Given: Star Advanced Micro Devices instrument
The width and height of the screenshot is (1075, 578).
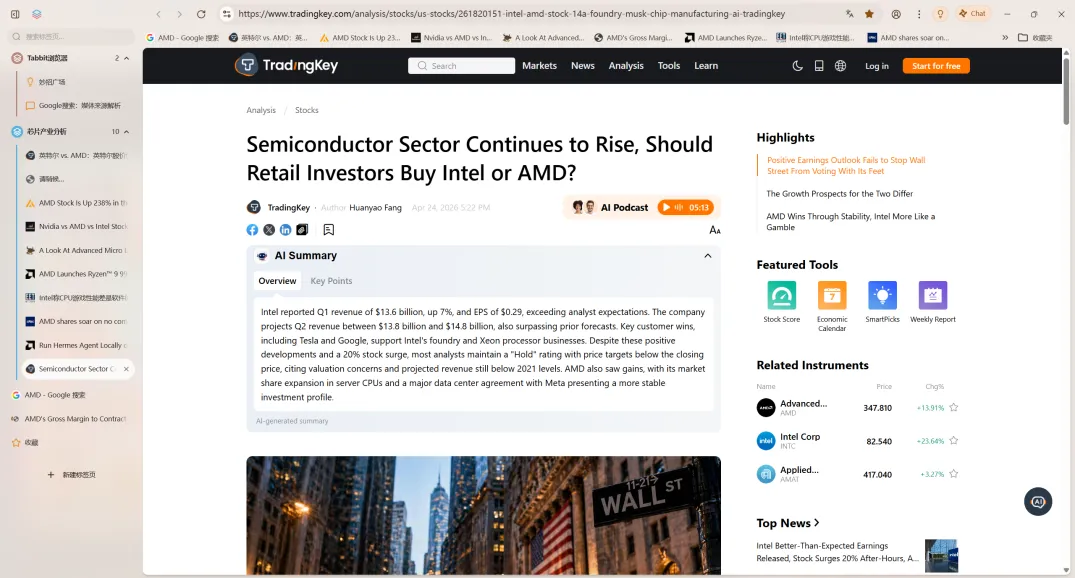Looking at the screenshot, I should [953, 407].
